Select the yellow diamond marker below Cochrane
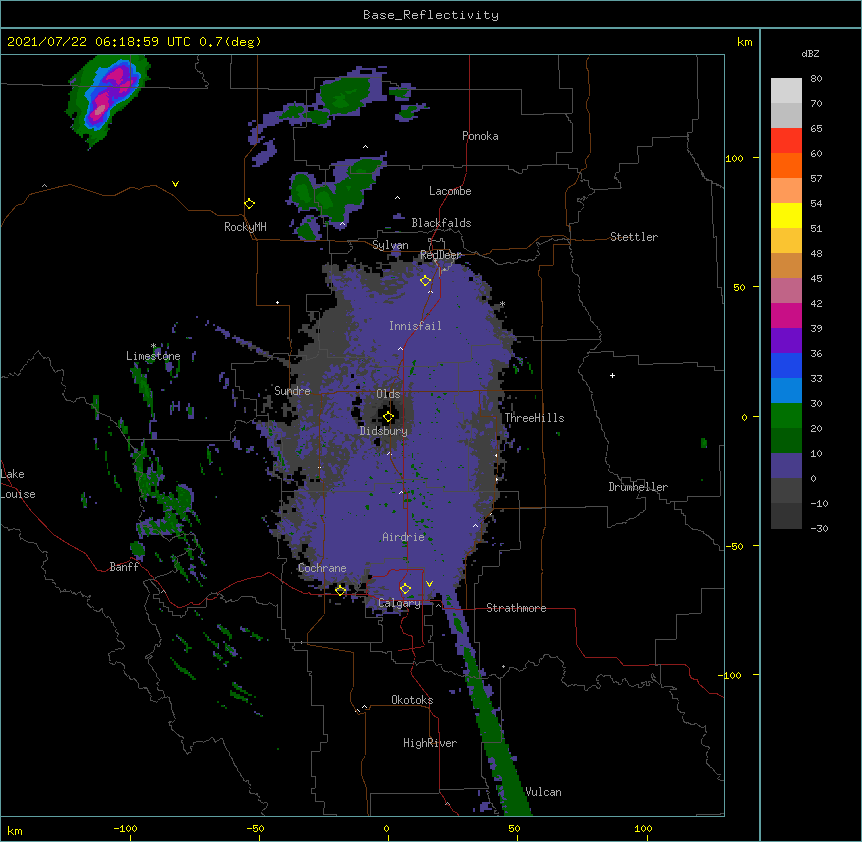 [x=340, y=590]
